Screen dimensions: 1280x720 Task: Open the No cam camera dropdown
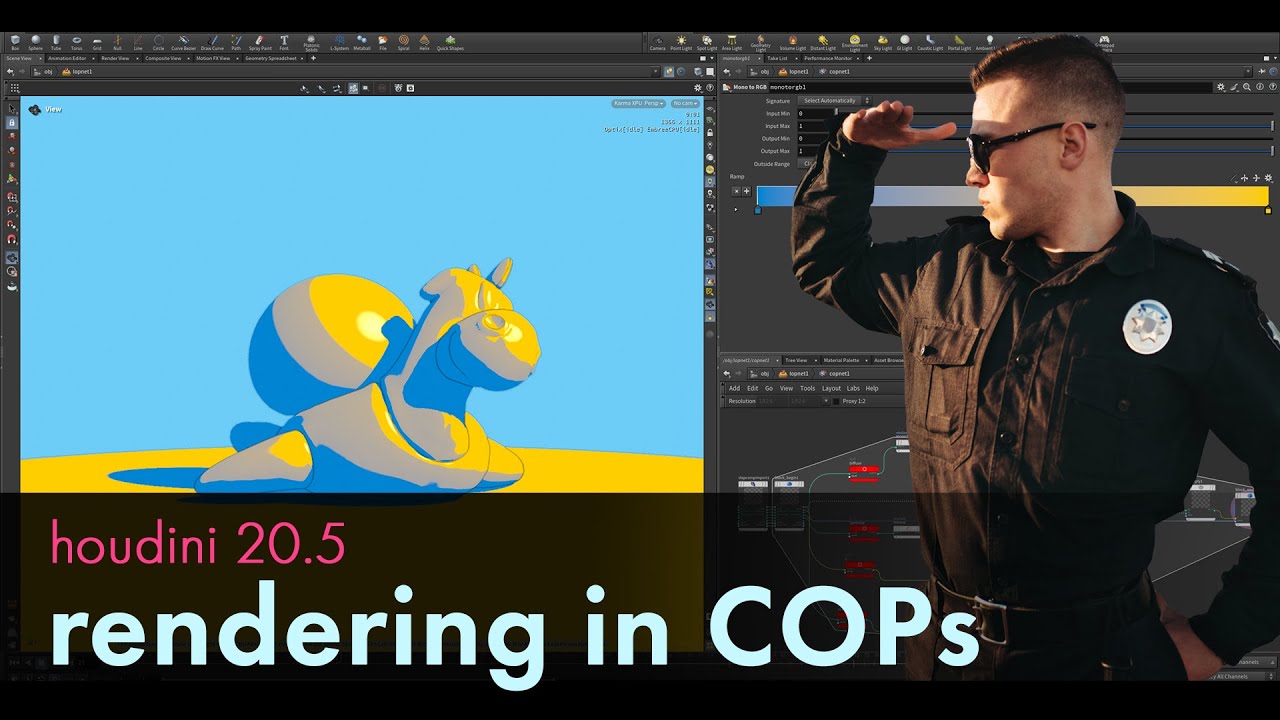[x=685, y=103]
